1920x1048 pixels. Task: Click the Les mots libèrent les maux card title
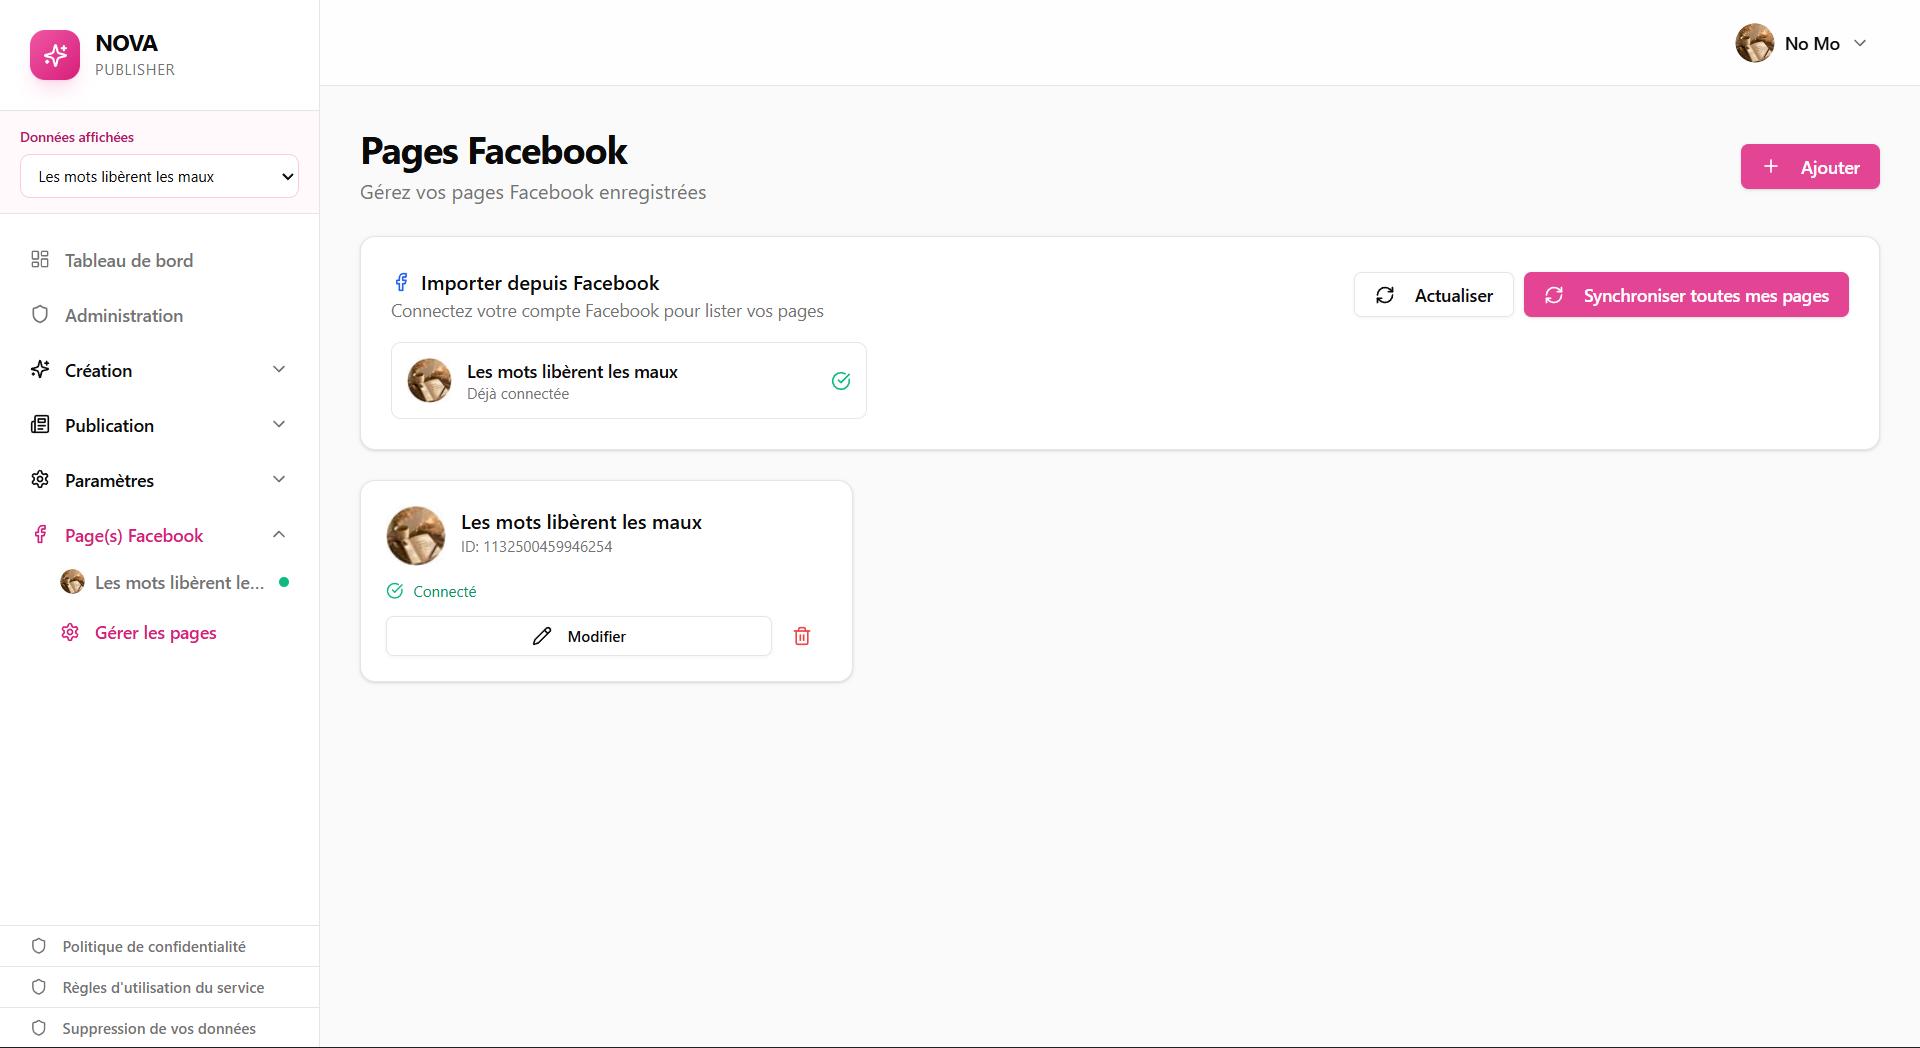tap(581, 522)
